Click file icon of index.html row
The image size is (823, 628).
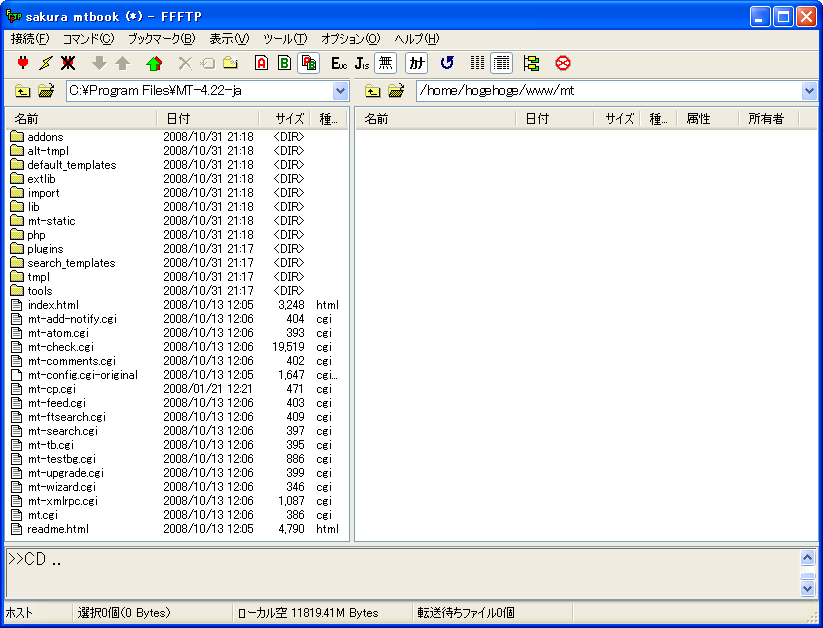pyautogui.click(x=17, y=305)
